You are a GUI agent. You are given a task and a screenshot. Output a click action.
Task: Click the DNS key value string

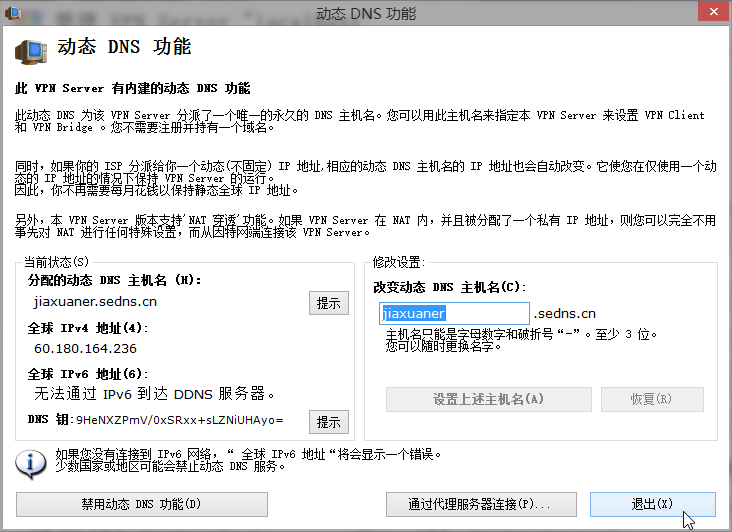[x=166, y=421]
